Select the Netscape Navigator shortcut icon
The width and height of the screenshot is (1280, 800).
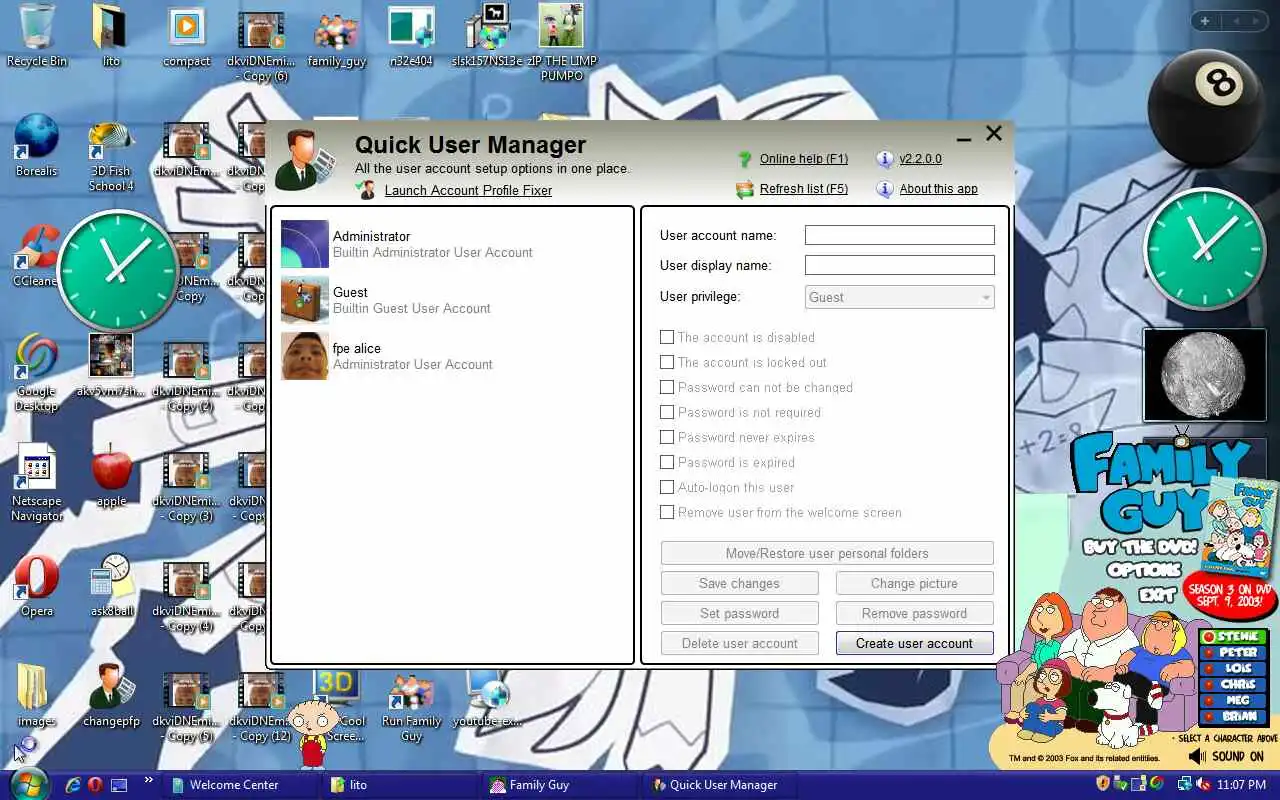pos(37,468)
